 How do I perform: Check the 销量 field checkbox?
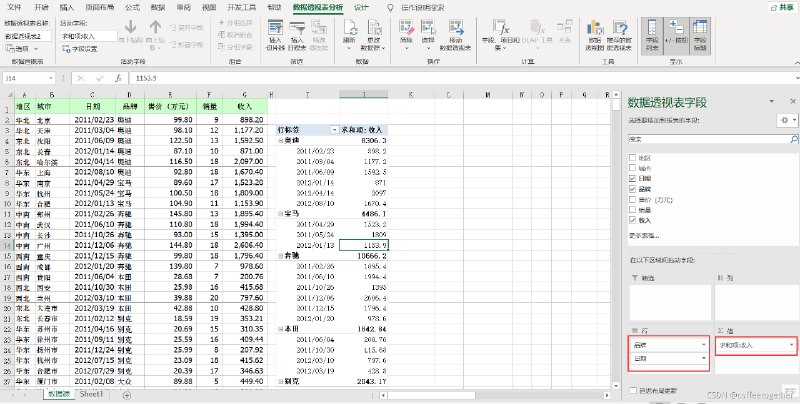pos(633,210)
